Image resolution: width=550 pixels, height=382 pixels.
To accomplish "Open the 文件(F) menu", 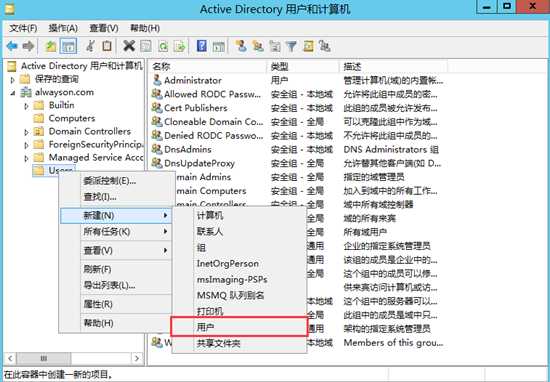I will (x=23, y=28).
